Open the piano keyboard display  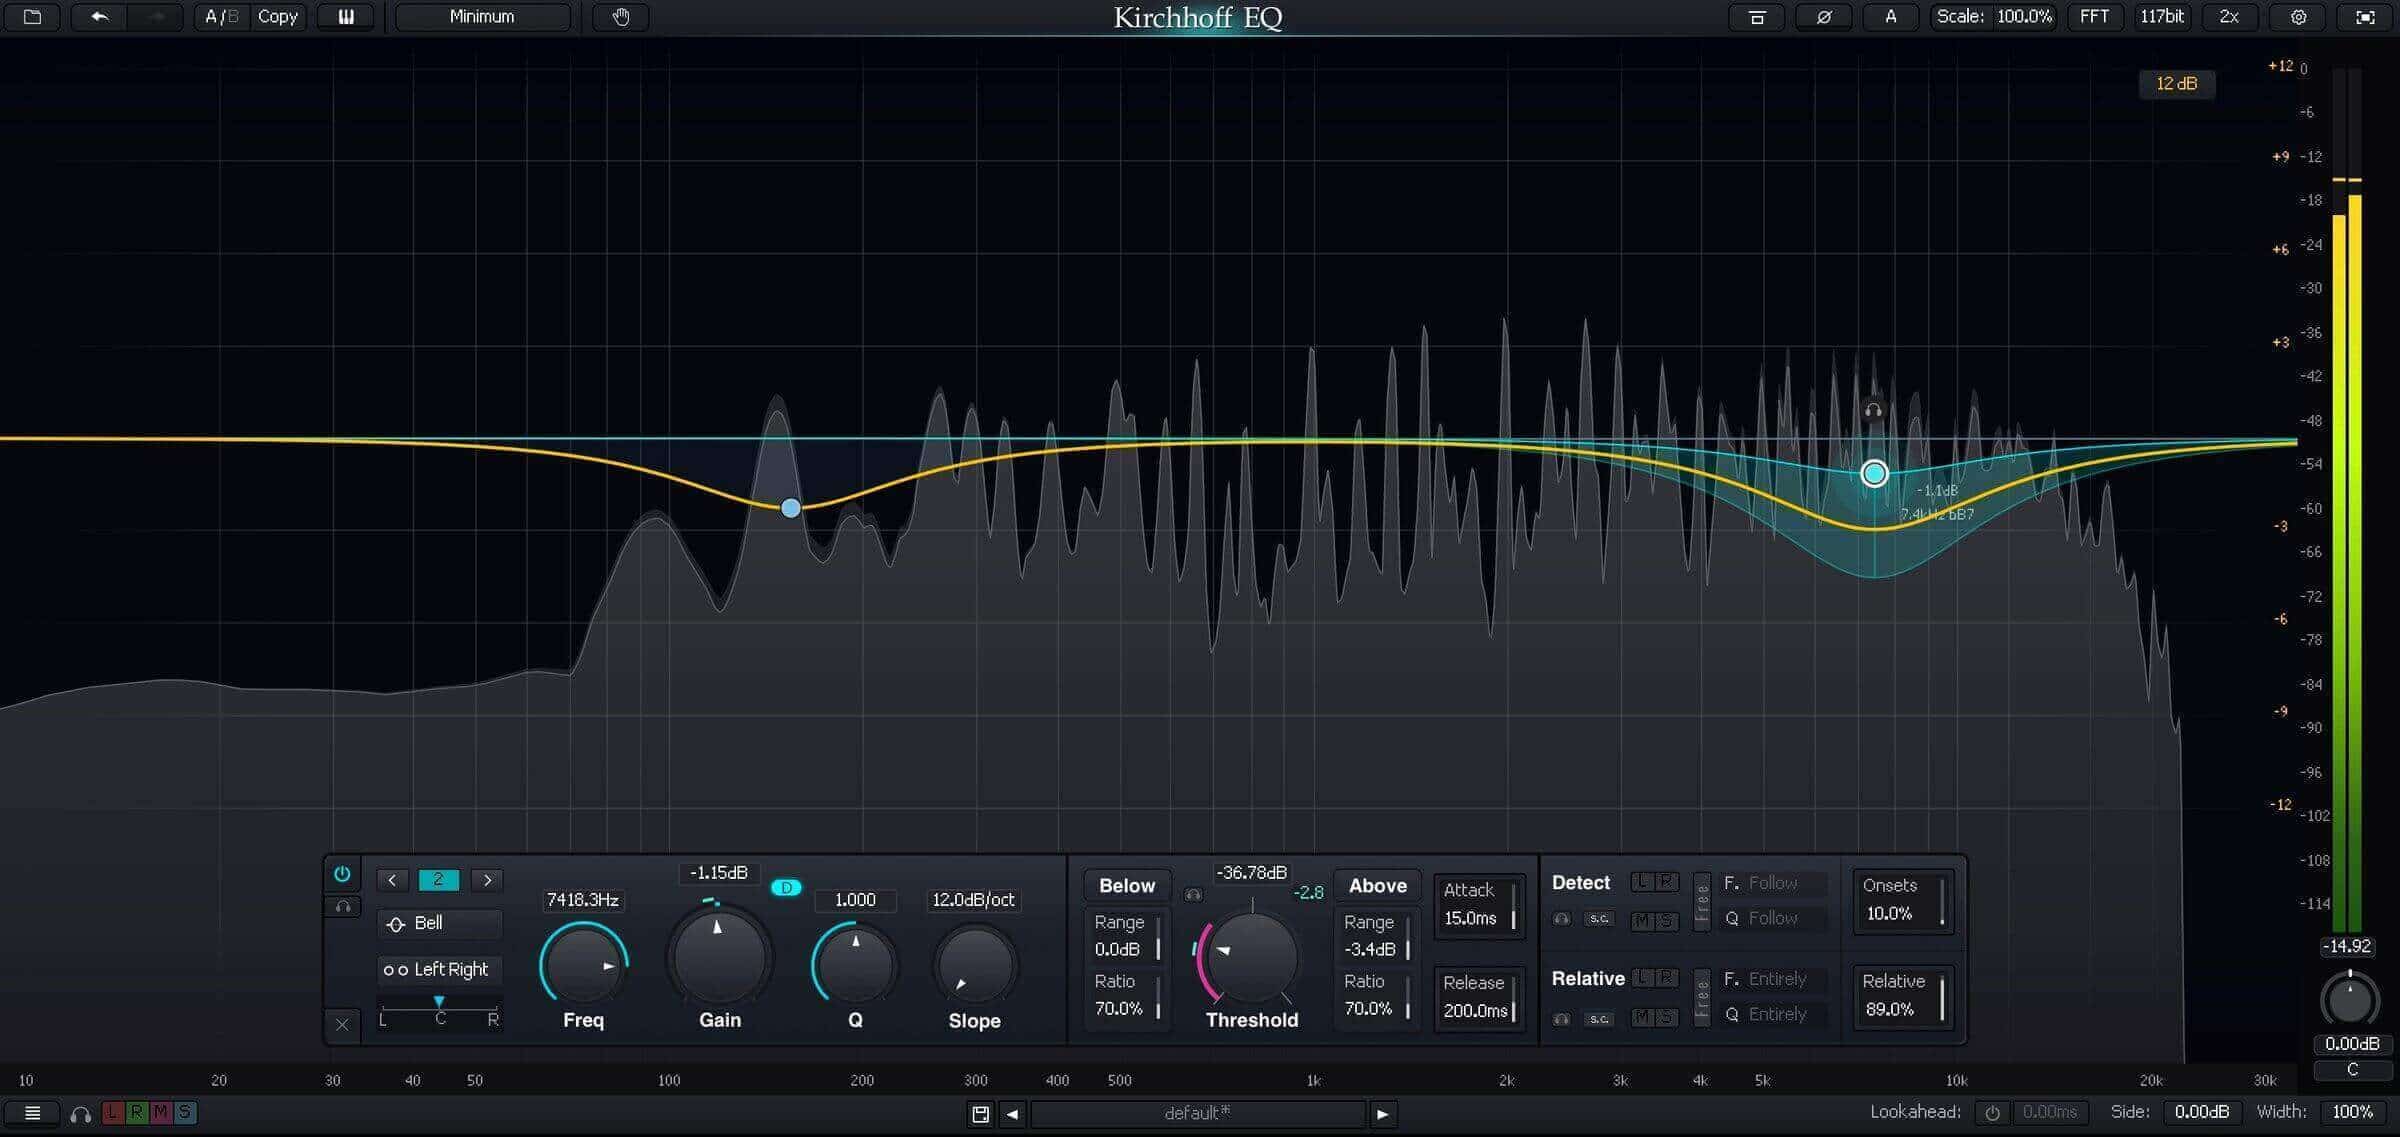pyautogui.click(x=346, y=17)
